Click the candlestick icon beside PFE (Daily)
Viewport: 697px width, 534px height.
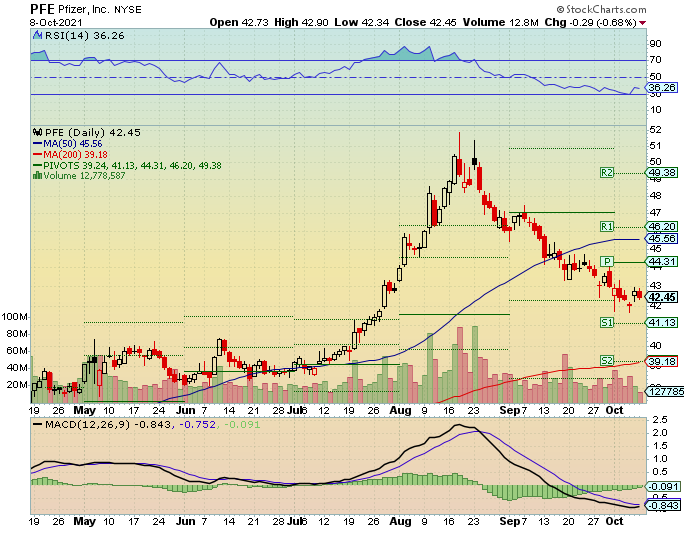[x=38, y=132]
